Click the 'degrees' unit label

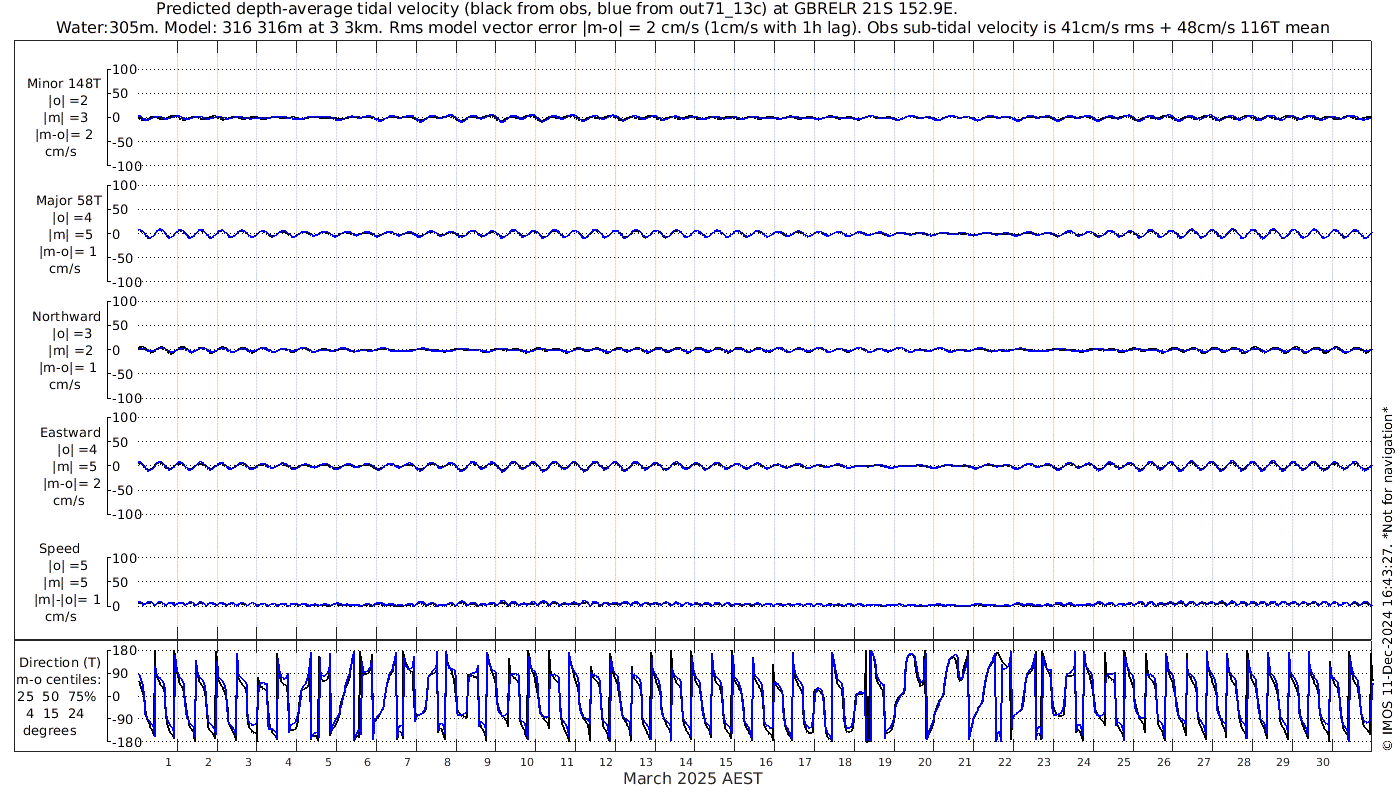[x=50, y=730]
